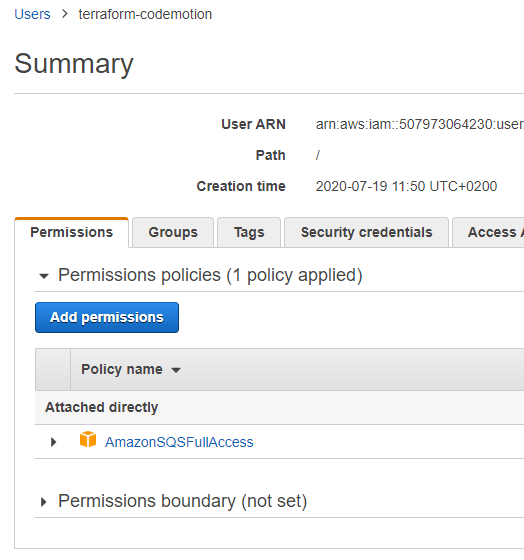
Task: Sort using the Policy name dropdown arrow
Action: pyautogui.click(x=176, y=370)
